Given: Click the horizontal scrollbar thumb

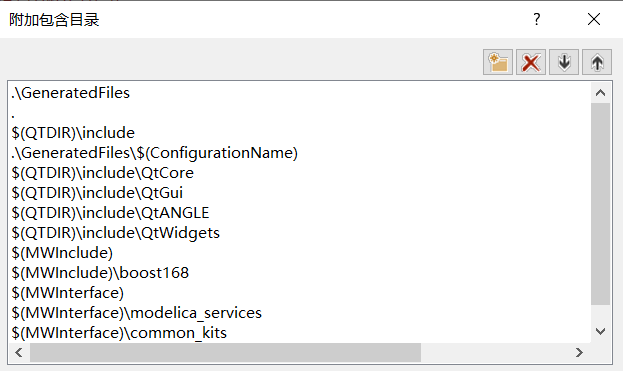Looking at the screenshot, I should click(225, 352).
